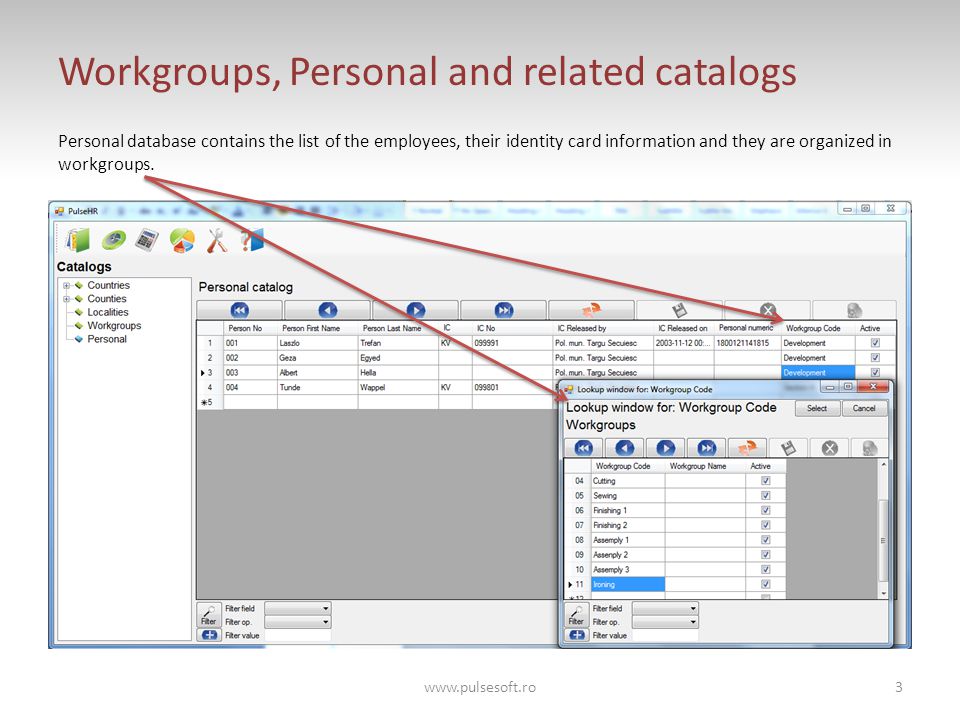Click Workgroup Name column header in Lookup
Screen dimensions: 960x720
(x=705, y=466)
